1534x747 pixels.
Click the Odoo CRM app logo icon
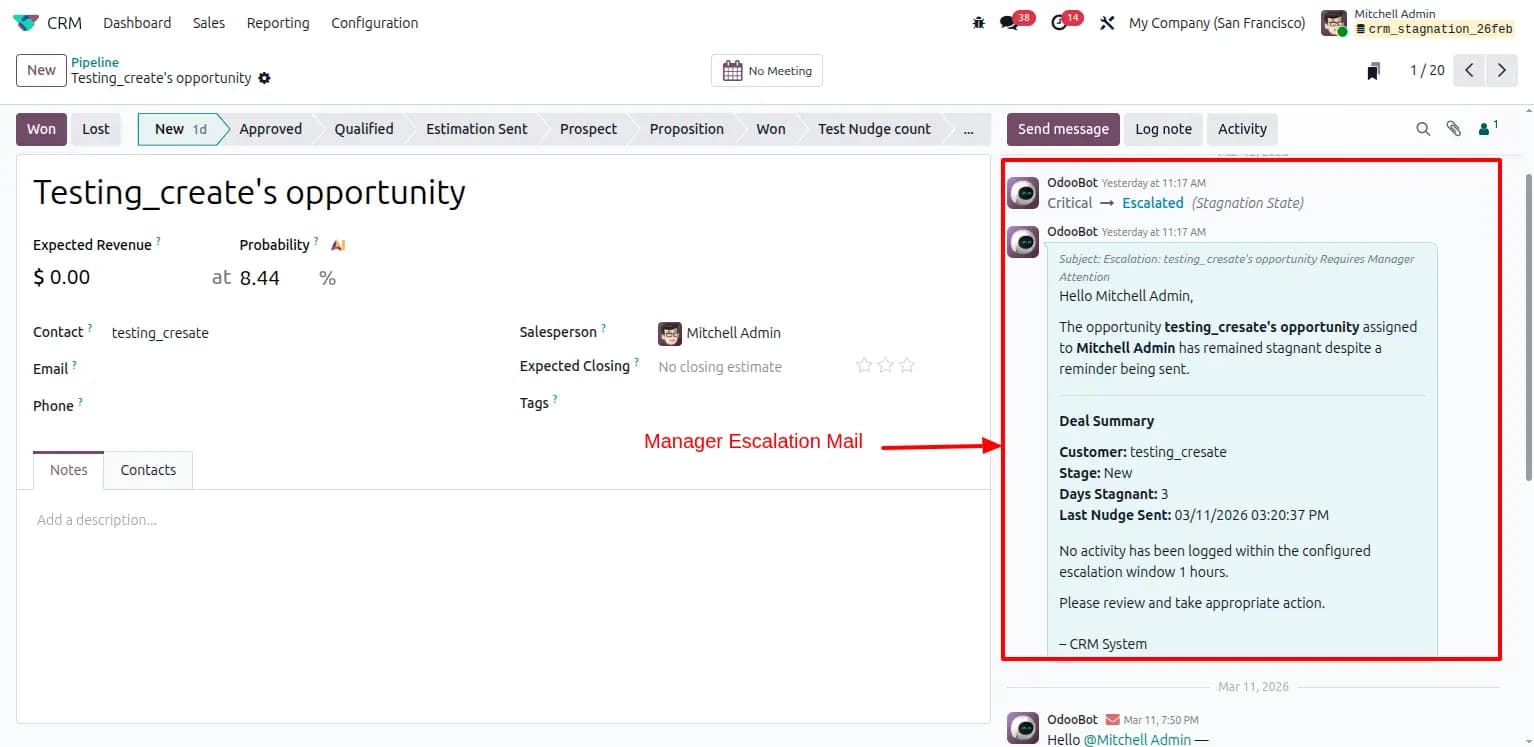[x=26, y=22]
